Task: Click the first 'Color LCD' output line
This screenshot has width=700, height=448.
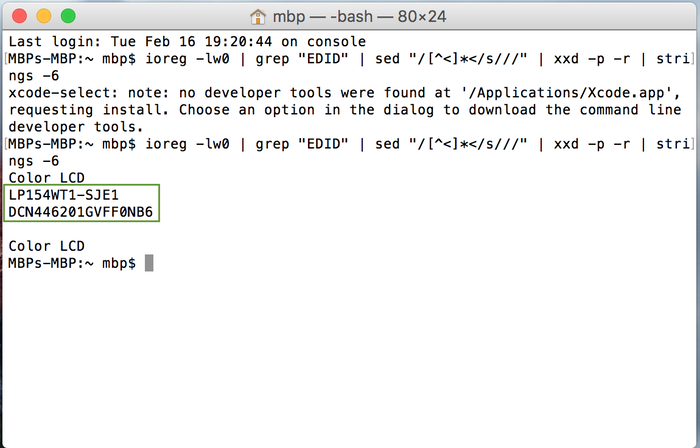Action: pyautogui.click(x=46, y=178)
